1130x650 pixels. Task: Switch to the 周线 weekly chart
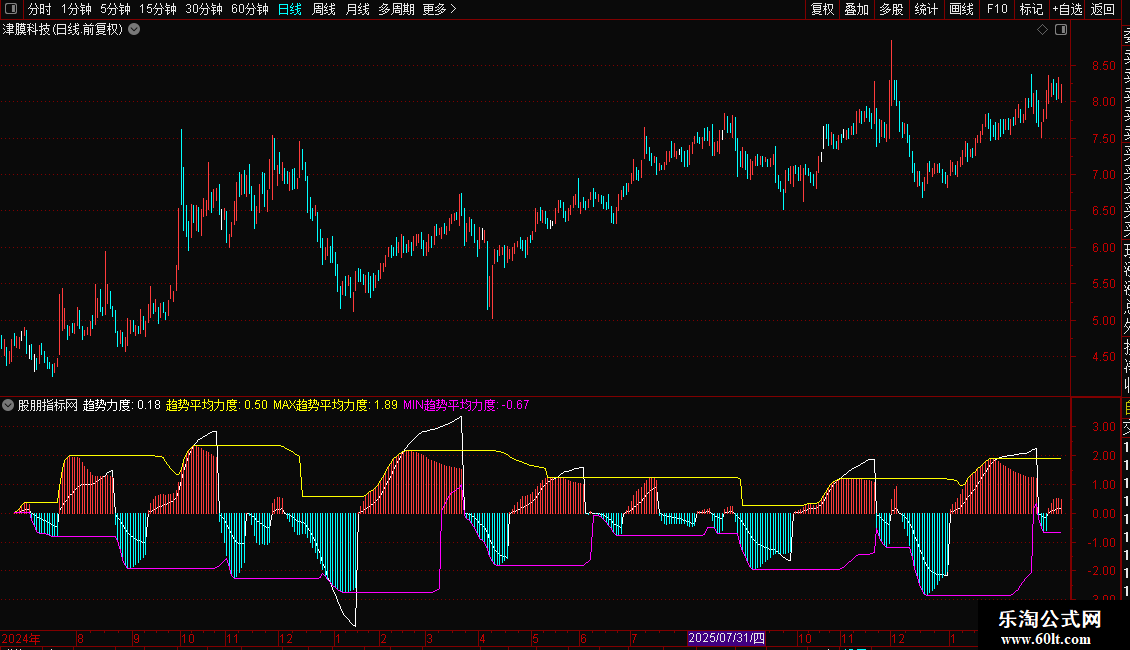pyautogui.click(x=324, y=9)
